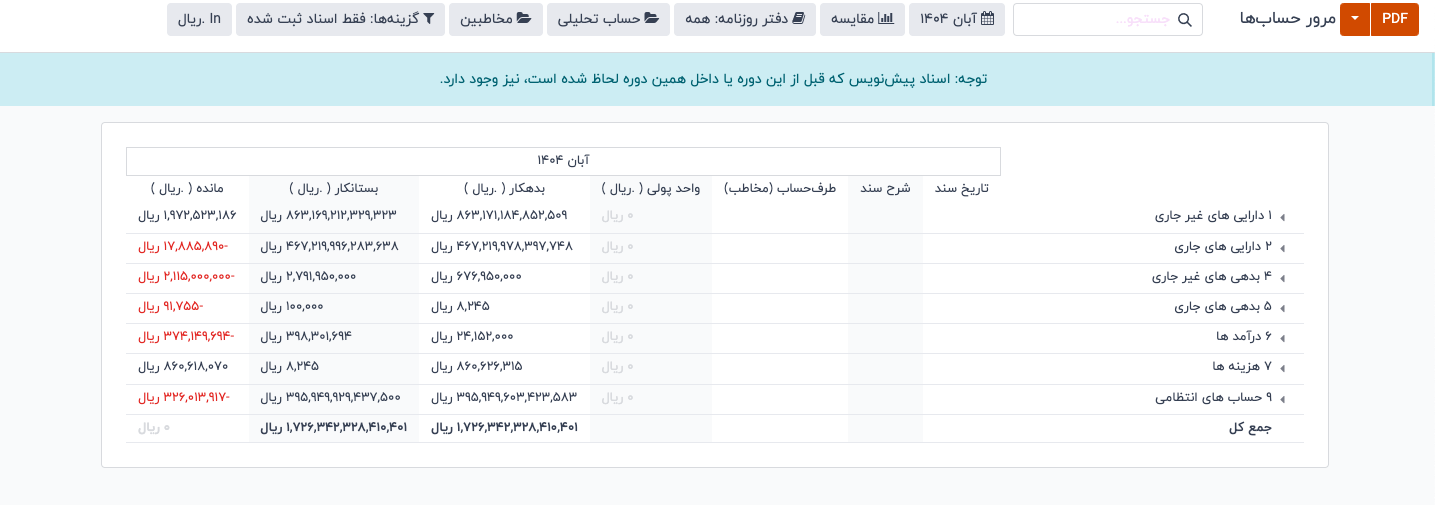Click the مانده balance column header
1435x505 pixels.
coord(187,188)
